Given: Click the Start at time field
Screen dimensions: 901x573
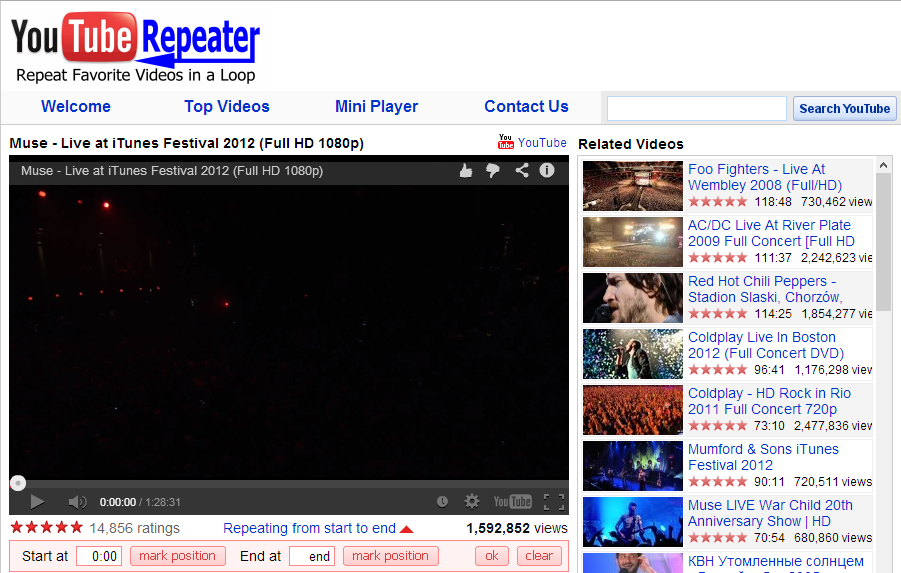Looking at the screenshot, I should [x=99, y=556].
